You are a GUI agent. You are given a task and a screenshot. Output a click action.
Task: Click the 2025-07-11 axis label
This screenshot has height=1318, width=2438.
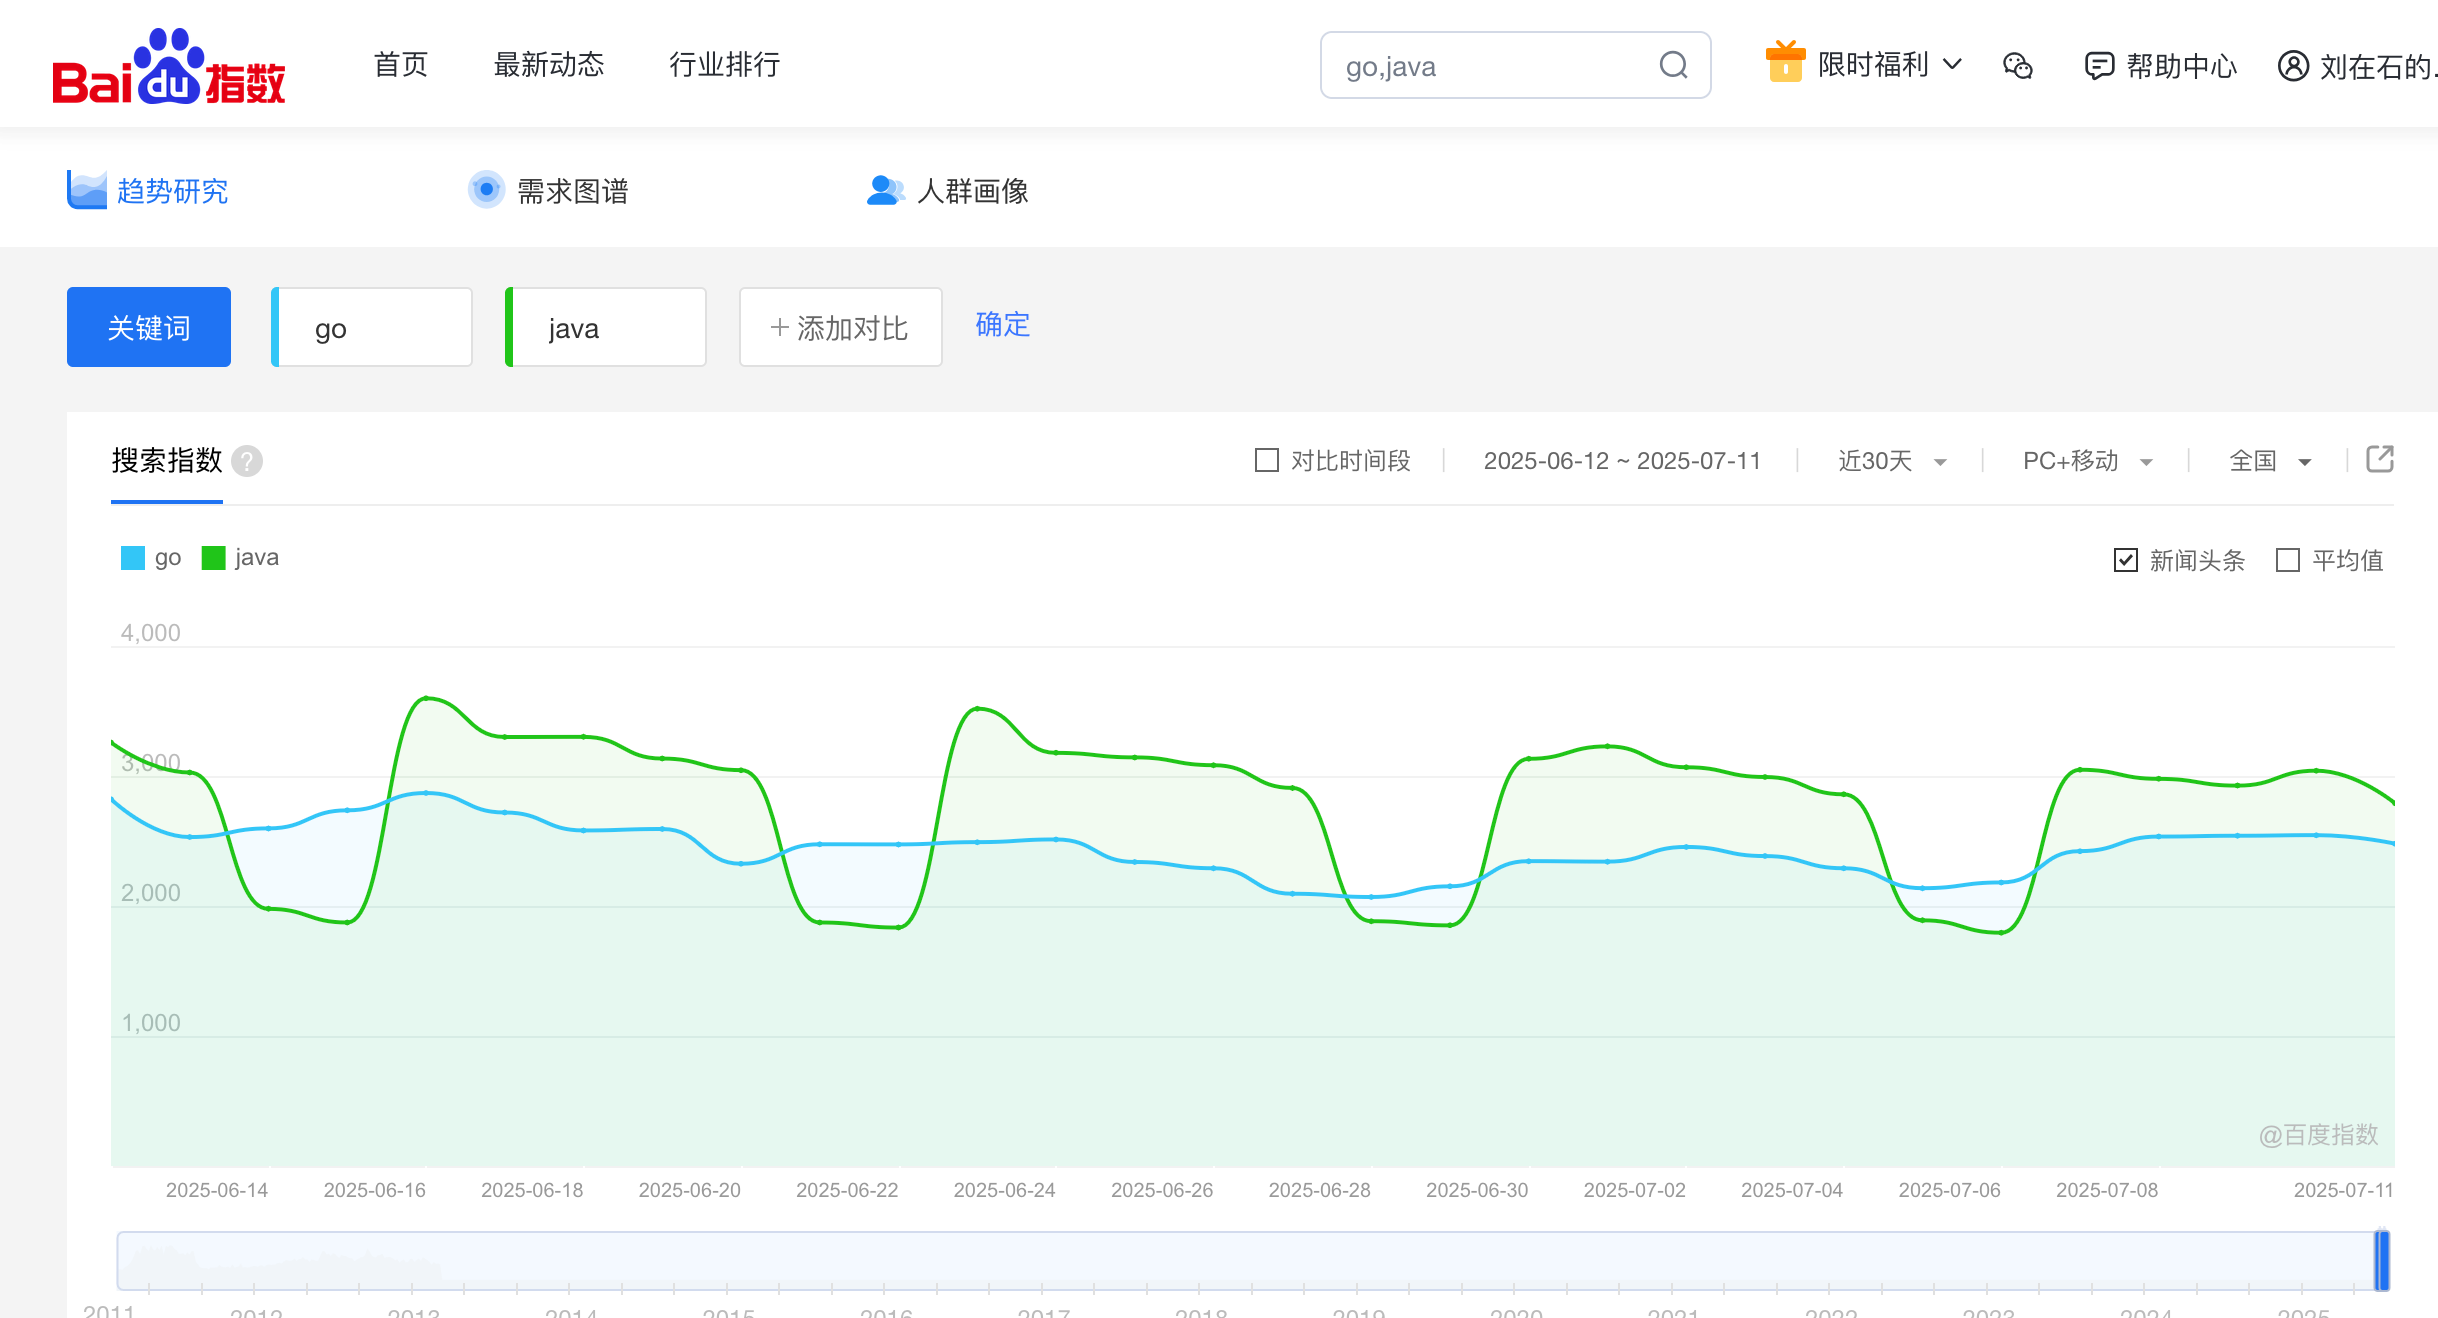(x=2343, y=1190)
